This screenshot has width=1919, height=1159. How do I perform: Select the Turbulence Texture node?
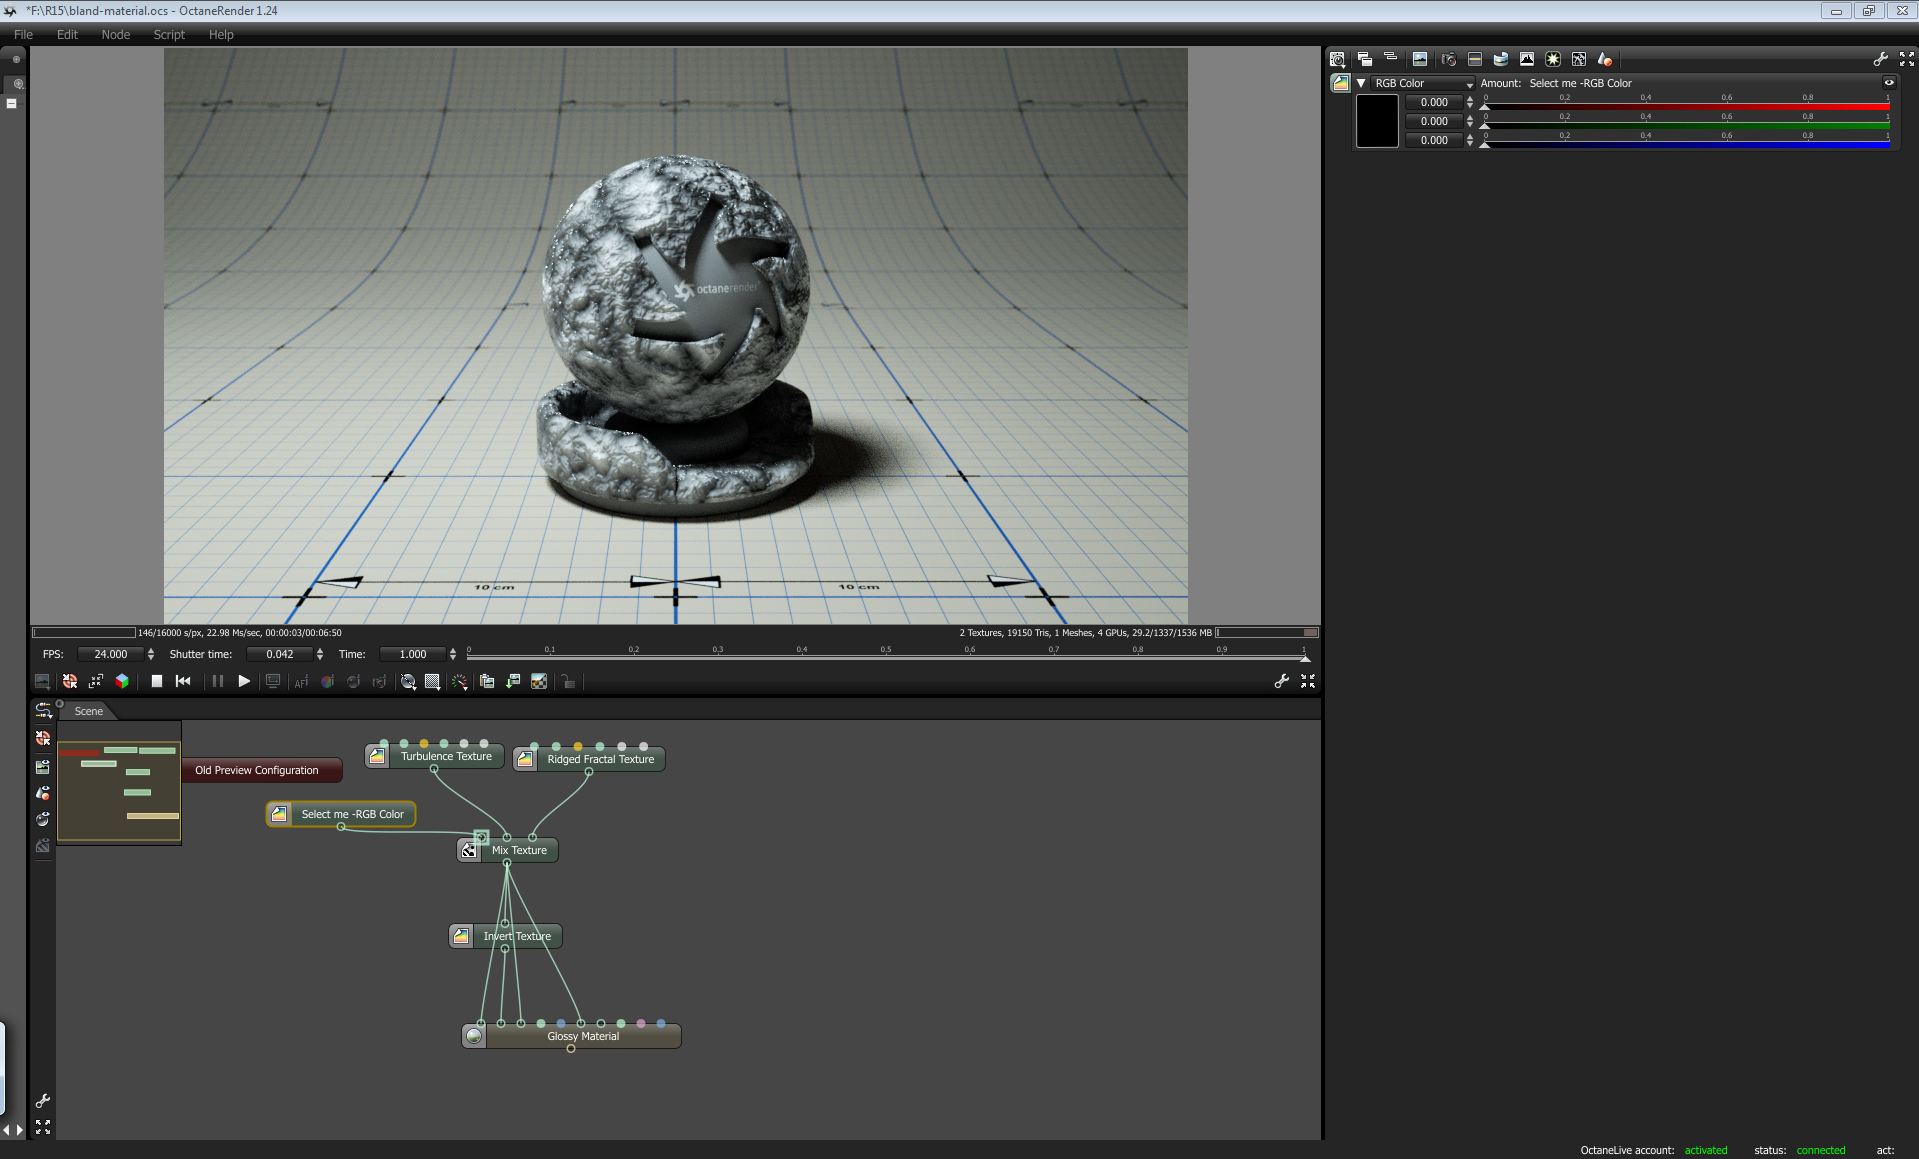pyautogui.click(x=434, y=756)
